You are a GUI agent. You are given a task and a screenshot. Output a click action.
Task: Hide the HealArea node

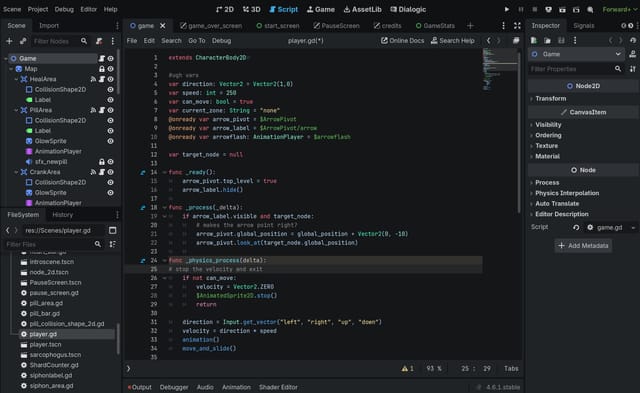[110, 79]
